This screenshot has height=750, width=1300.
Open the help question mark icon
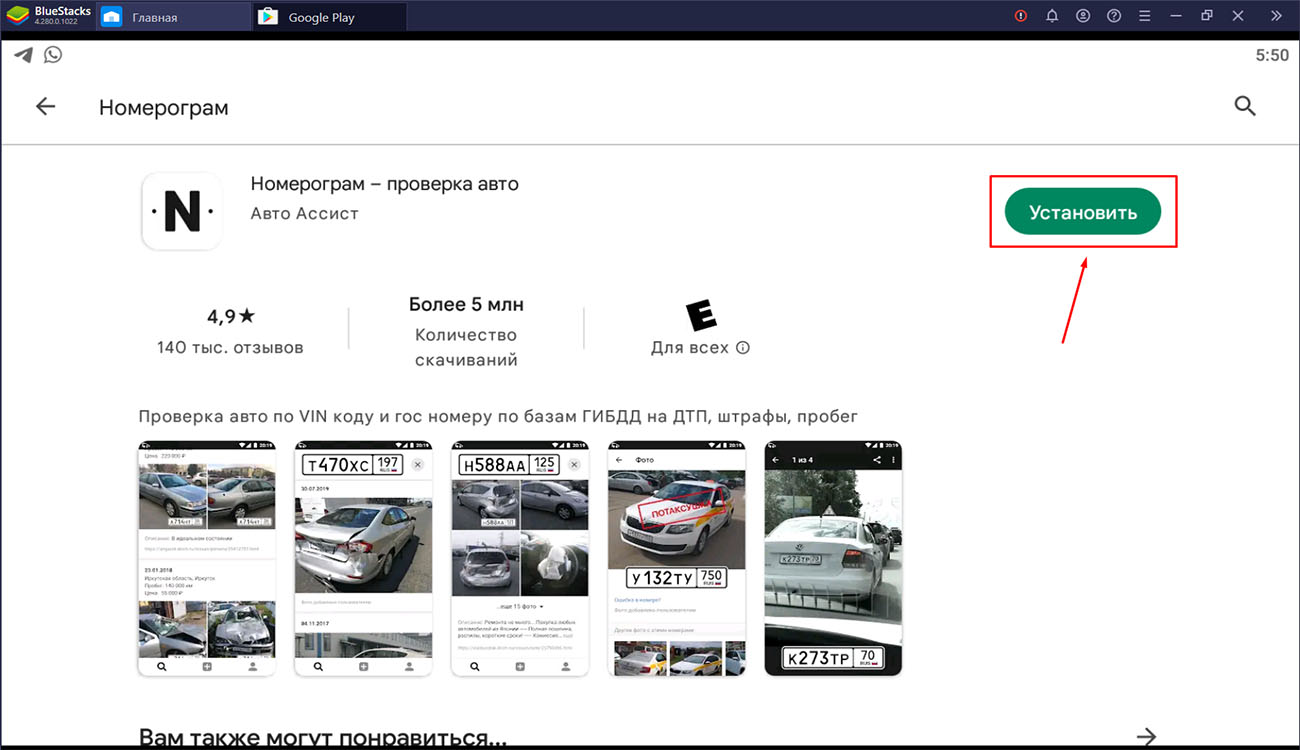(1114, 16)
